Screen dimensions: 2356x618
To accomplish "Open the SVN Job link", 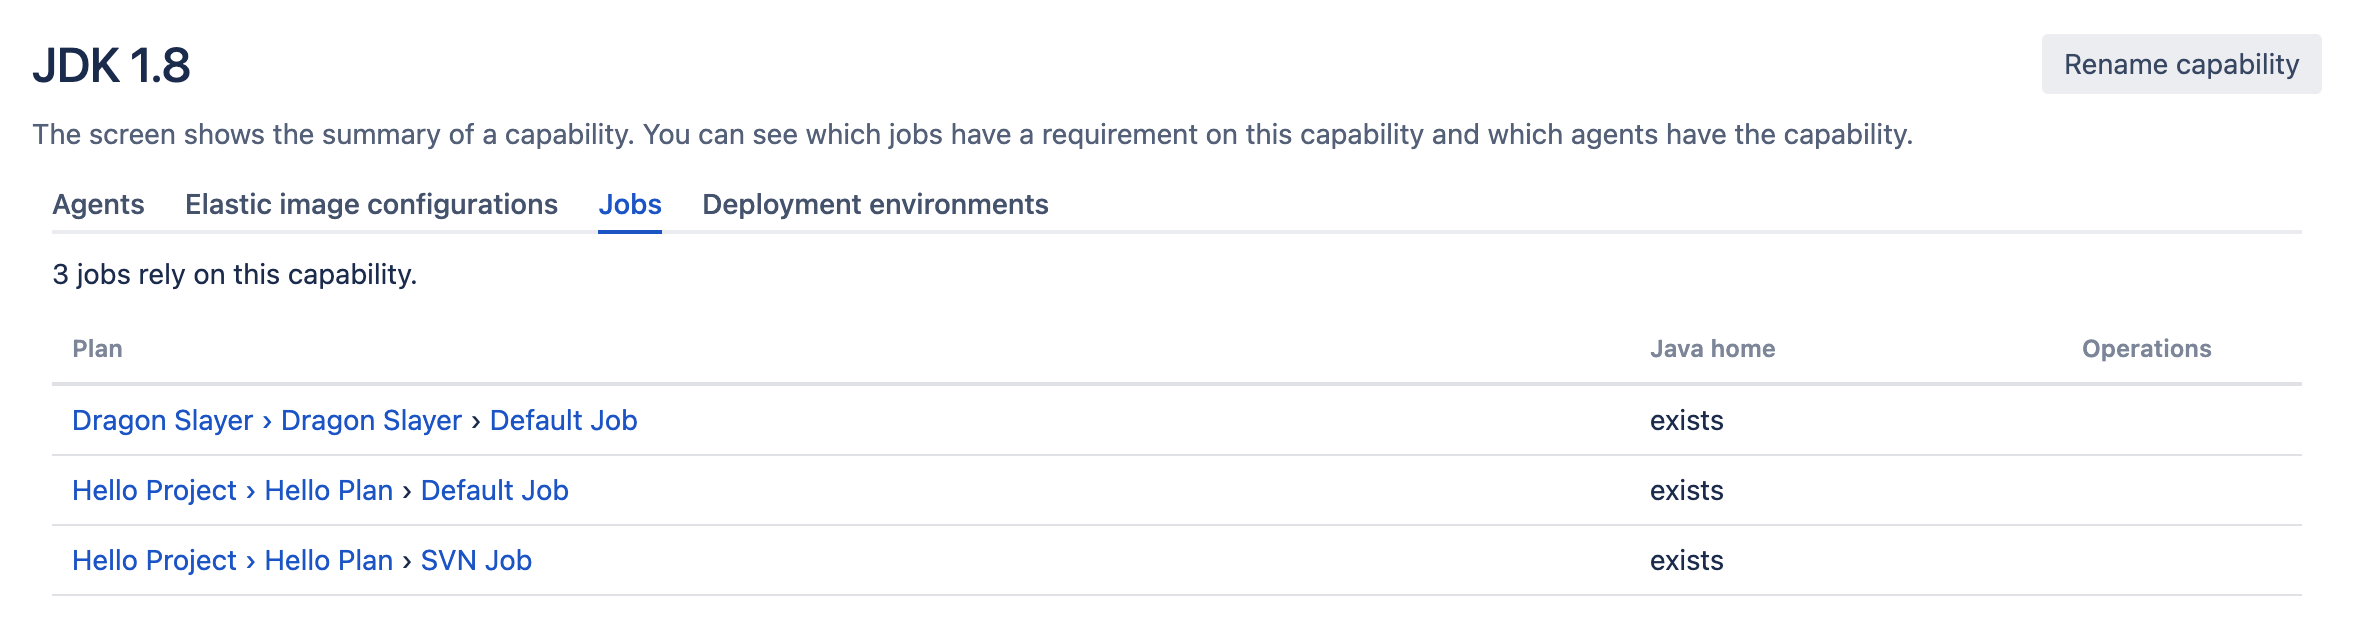I will (x=476, y=561).
